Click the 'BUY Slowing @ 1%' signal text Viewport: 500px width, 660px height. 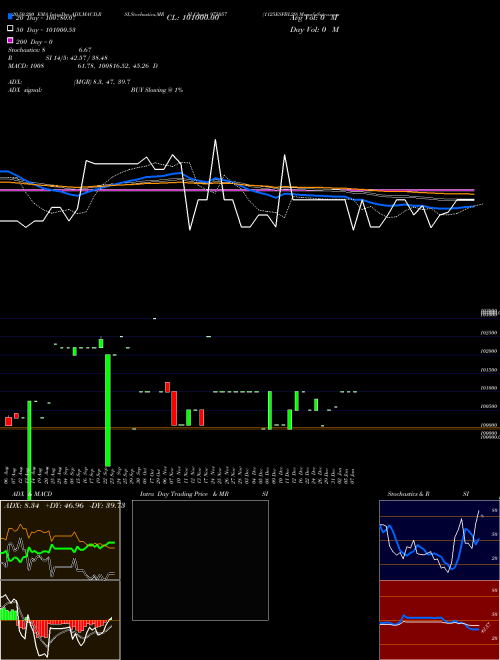157,90
